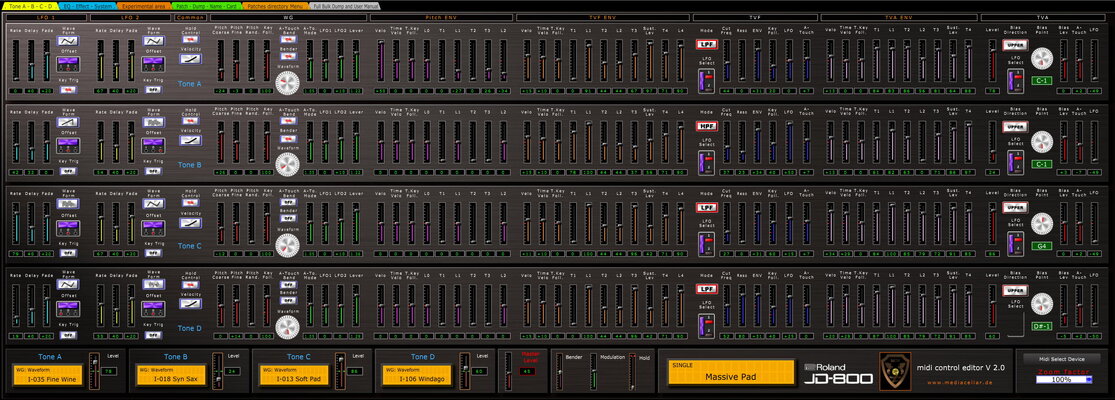The image size is (1115, 400).
Task: Change Tone B TVF Mode HPF
Action: click(x=707, y=126)
